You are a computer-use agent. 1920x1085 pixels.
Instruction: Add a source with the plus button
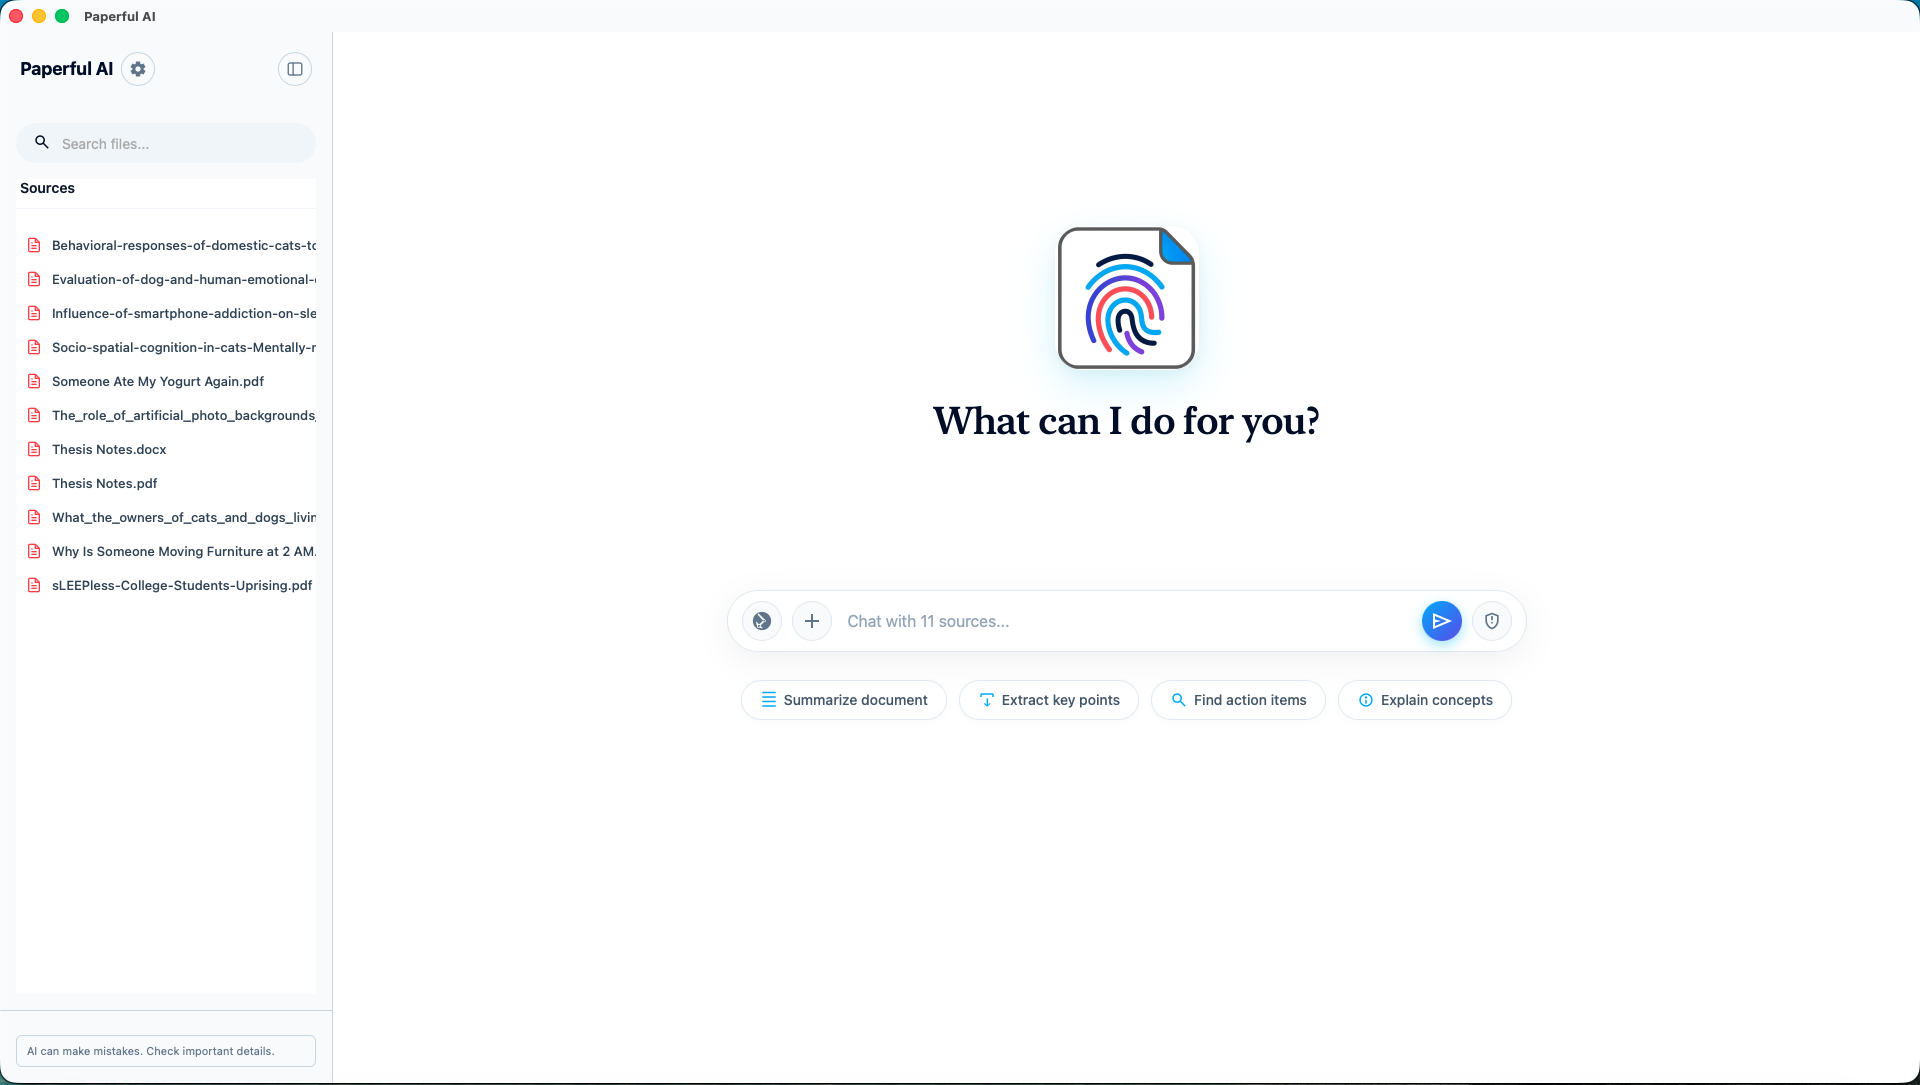812,621
